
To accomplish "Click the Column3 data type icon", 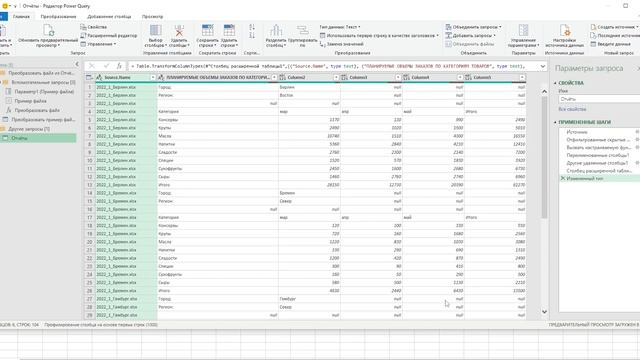I will point(344,78).
